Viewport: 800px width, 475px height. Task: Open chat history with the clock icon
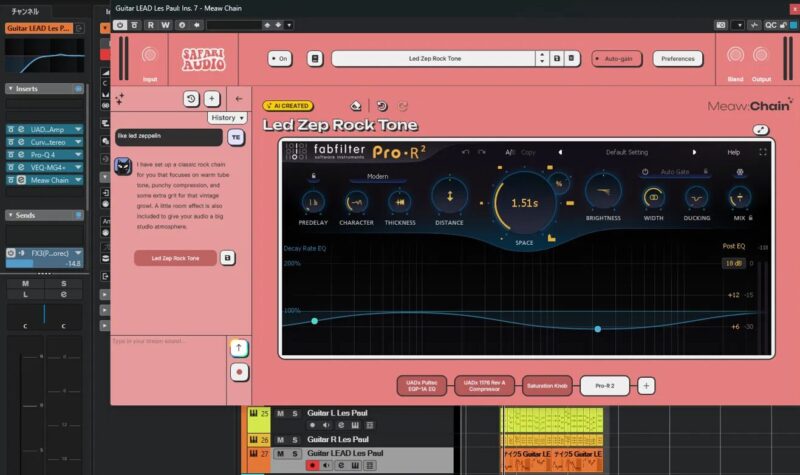tap(191, 99)
